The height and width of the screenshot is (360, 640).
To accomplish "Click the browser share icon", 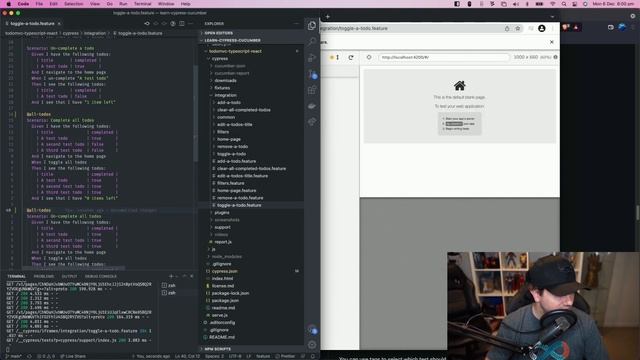I will click(507, 29).
